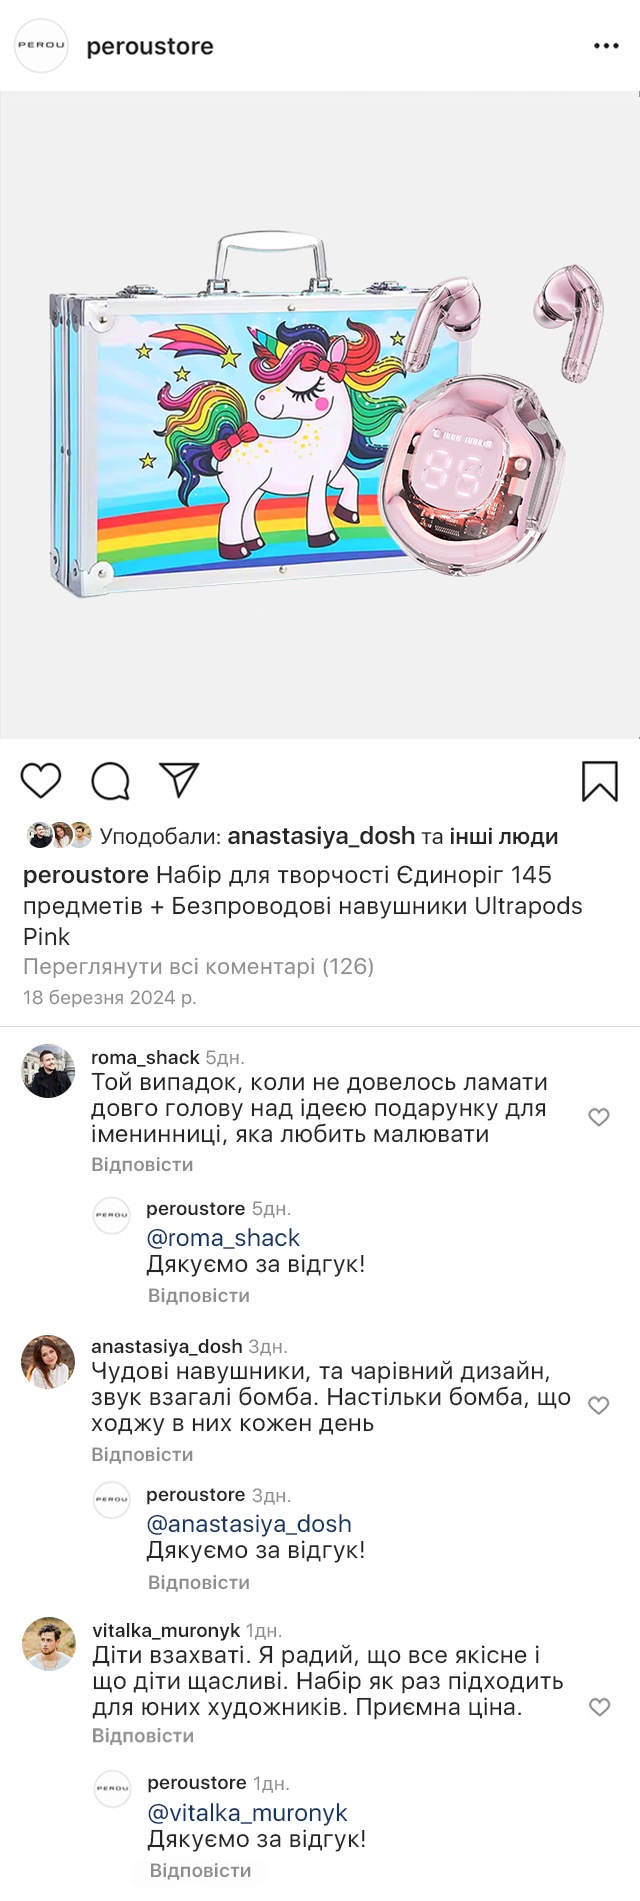Like anastasiya_dosh's comment
This screenshot has width=640, height=1901.
598,1405
